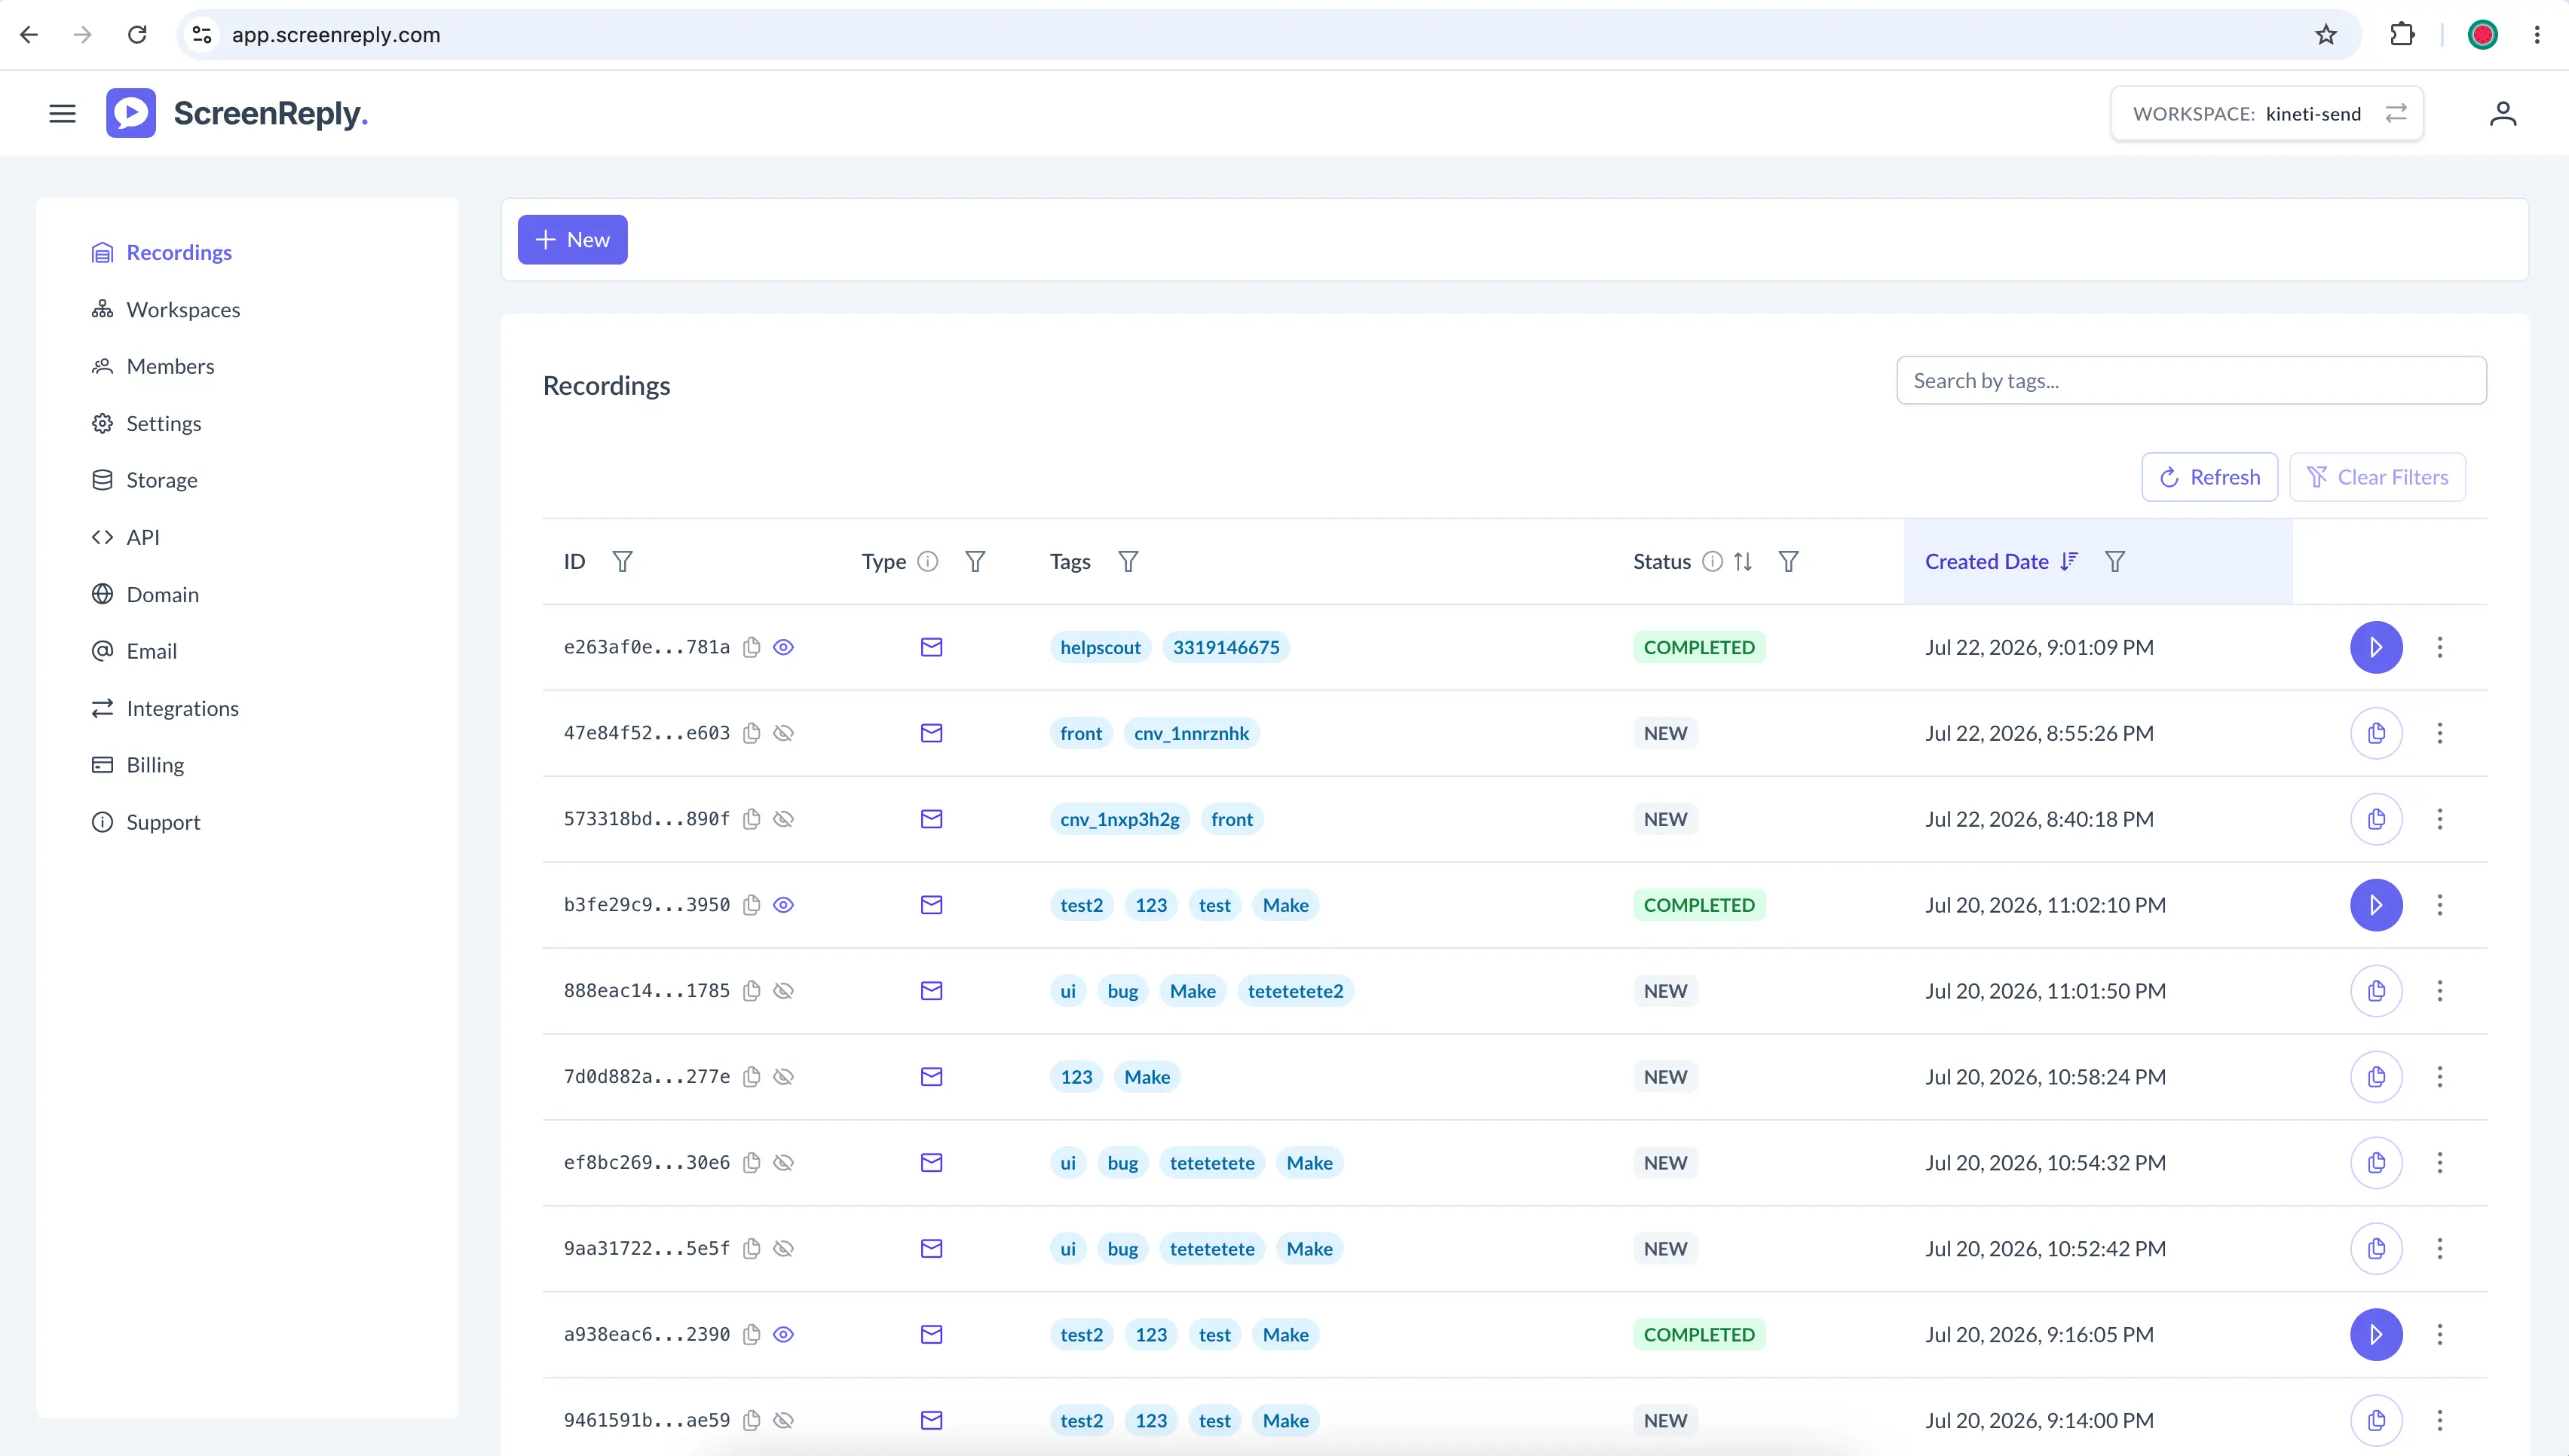This screenshot has height=1456, width=2569.
Task: Create a New recording
Action: click(572, 239)
